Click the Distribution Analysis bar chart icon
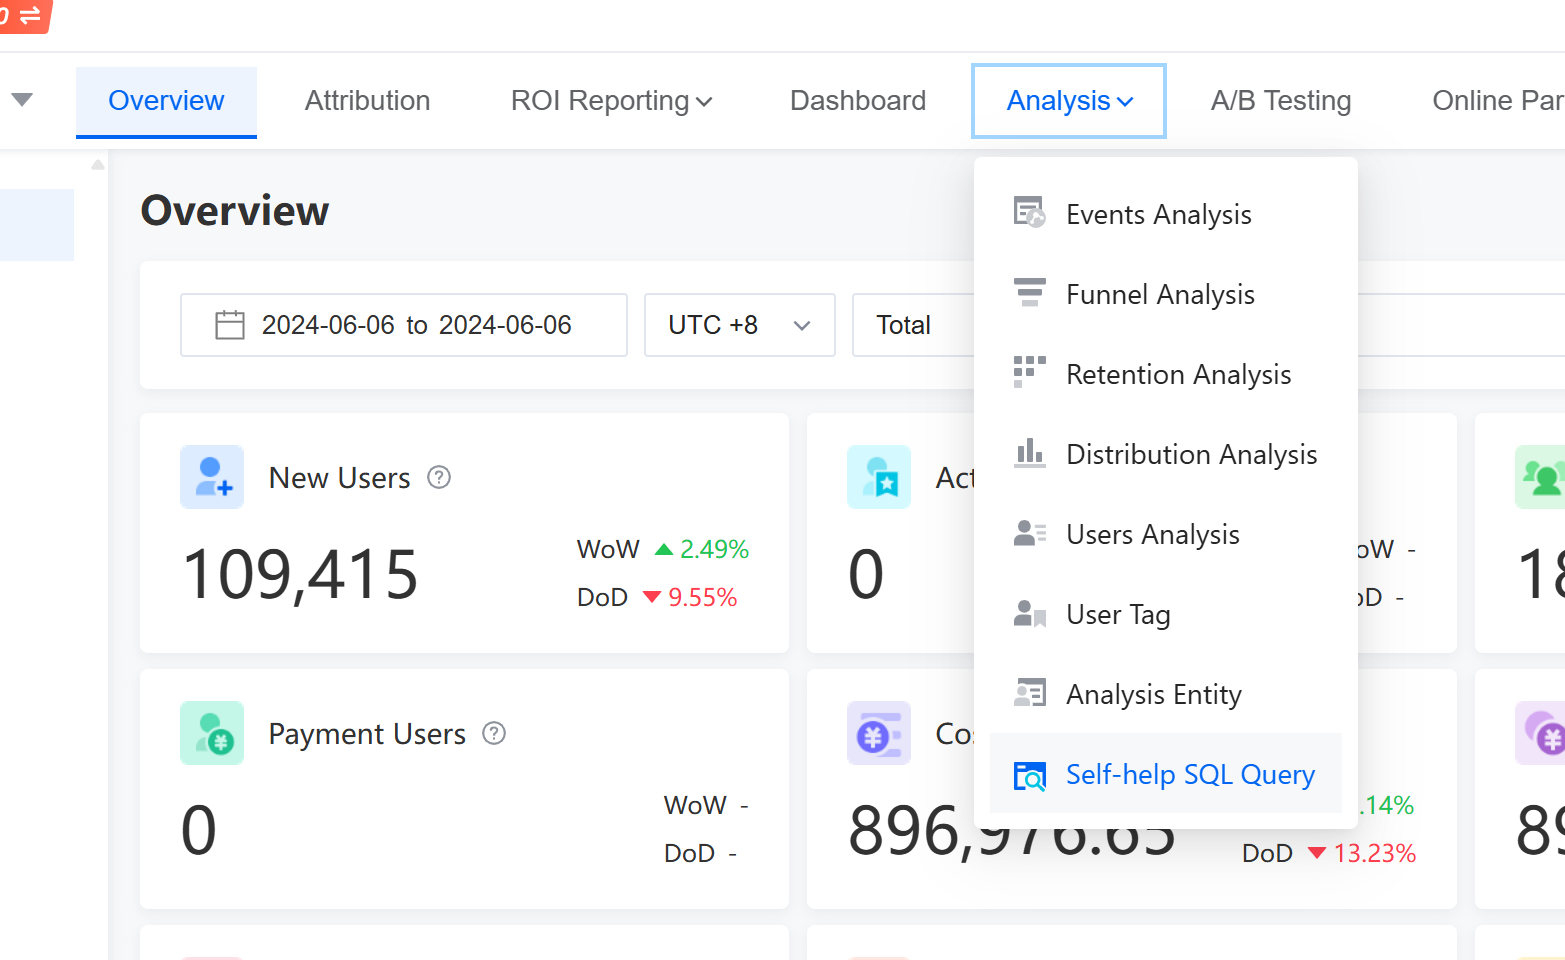Image resolution: width=1565 pixels, height=960 pixels. click(1029, 453)
